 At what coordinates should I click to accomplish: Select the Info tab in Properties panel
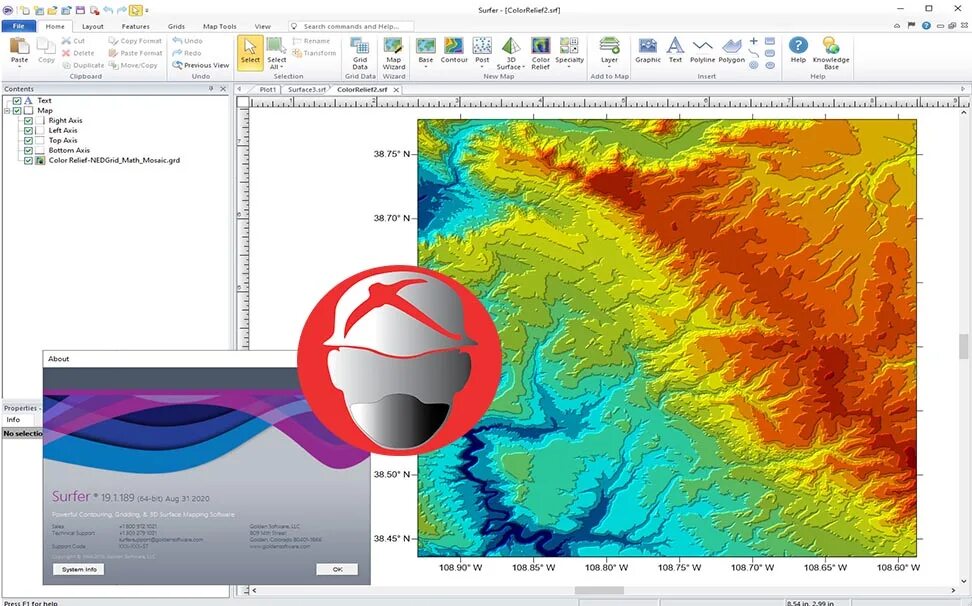click(x=14, y=419)
